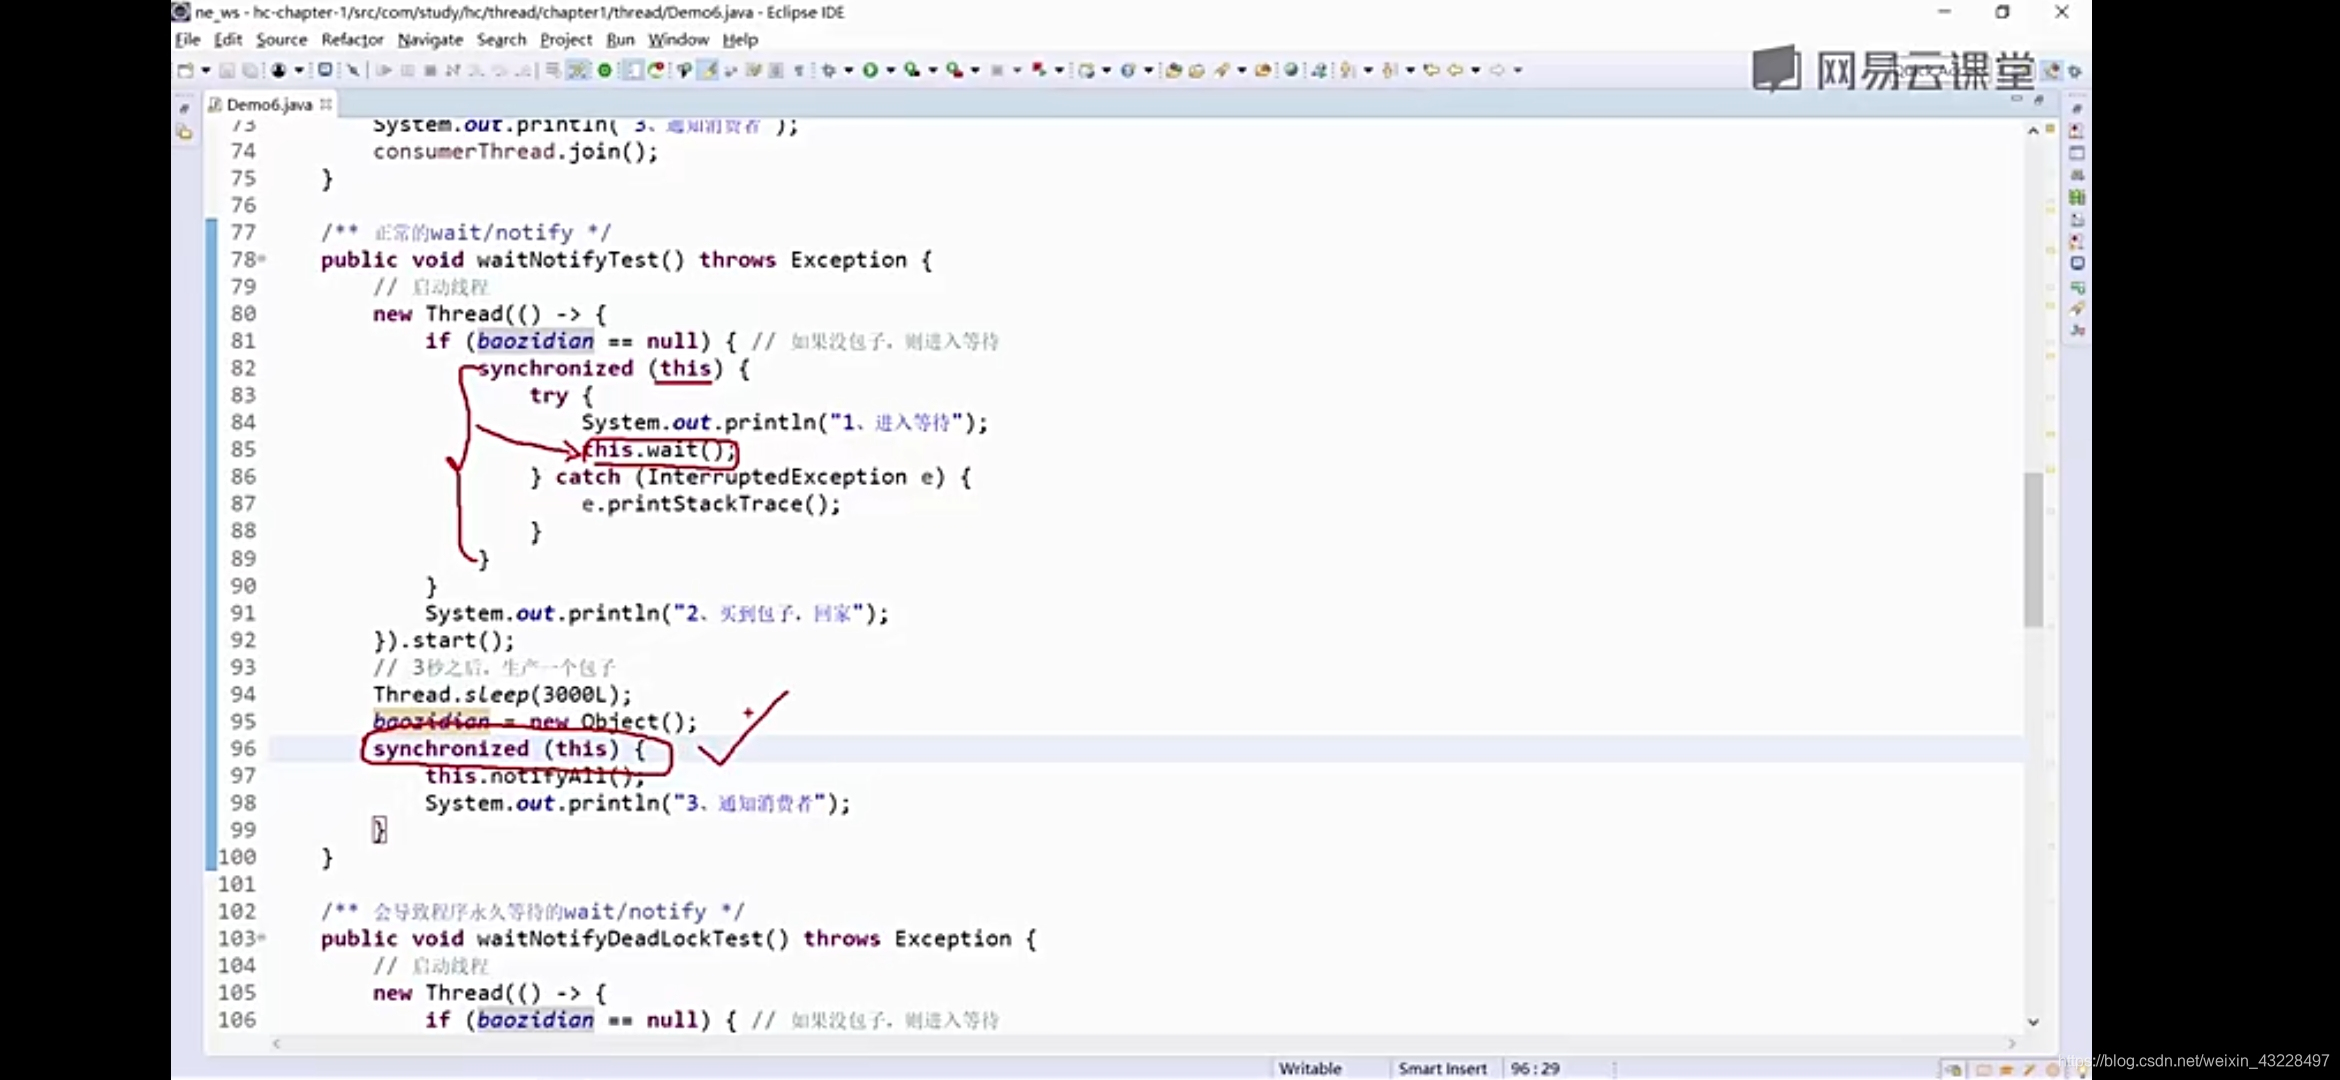Open the Smart Insert mode toggle

pos(1440,1067)
